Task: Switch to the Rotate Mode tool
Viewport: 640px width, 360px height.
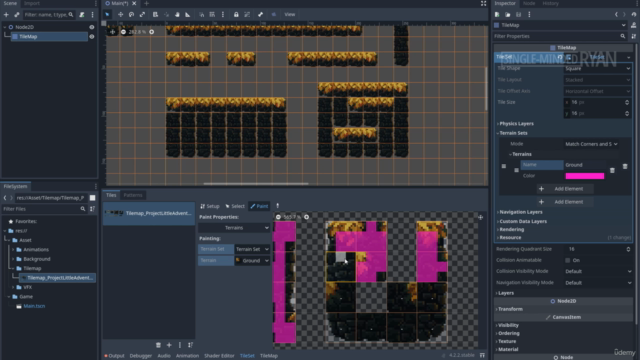Action: click(131, 14)
